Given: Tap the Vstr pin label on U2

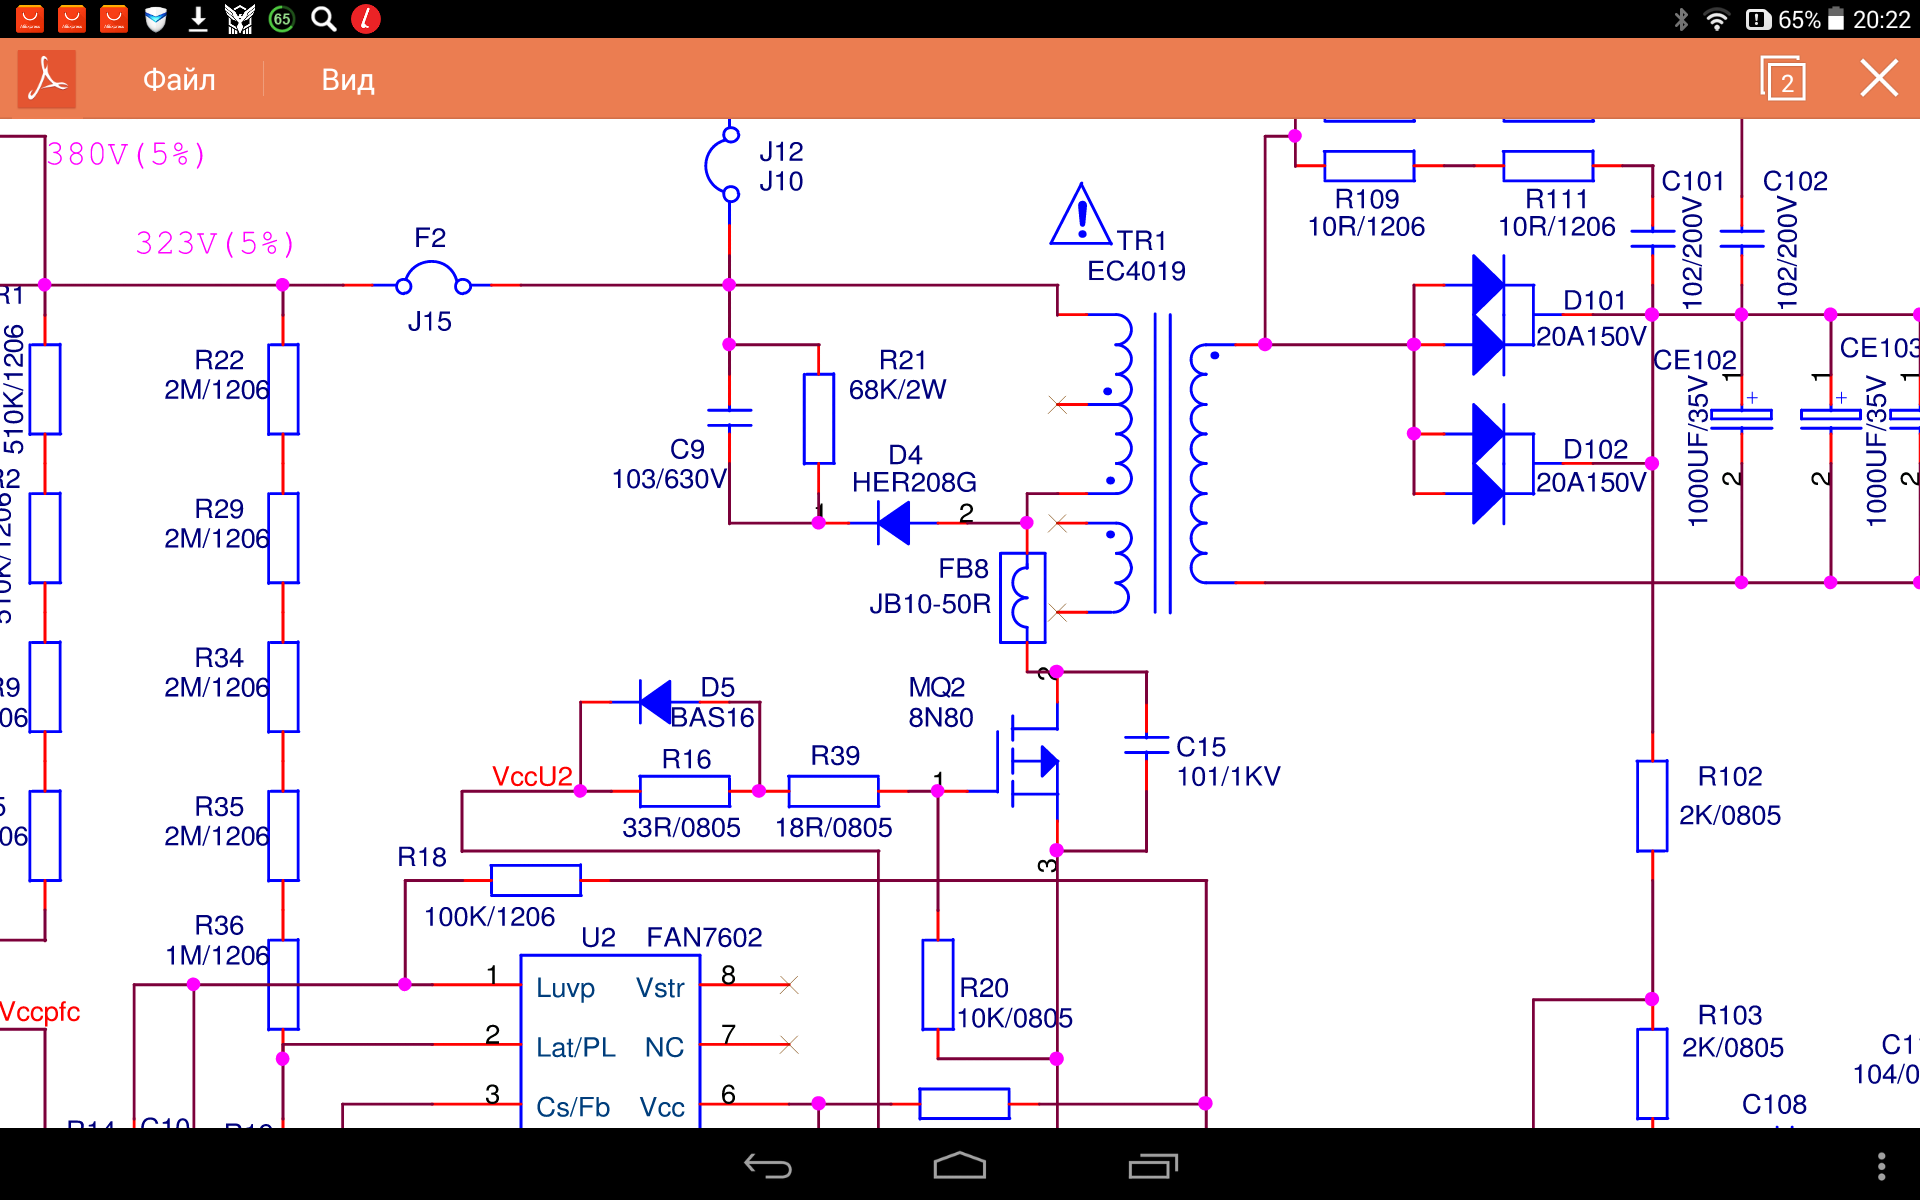Looking at the screenshot, I should 660,988.
